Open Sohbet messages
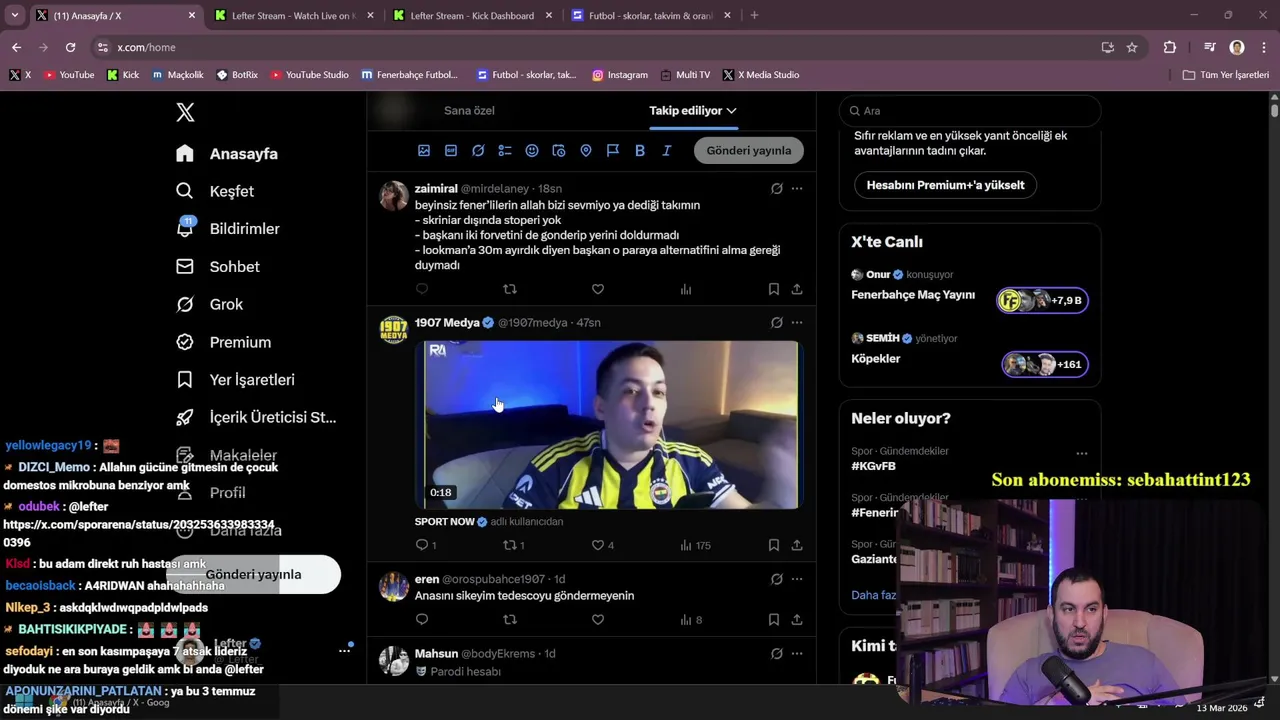Screen dimensions: 1280x720 (x=218, y=267)
